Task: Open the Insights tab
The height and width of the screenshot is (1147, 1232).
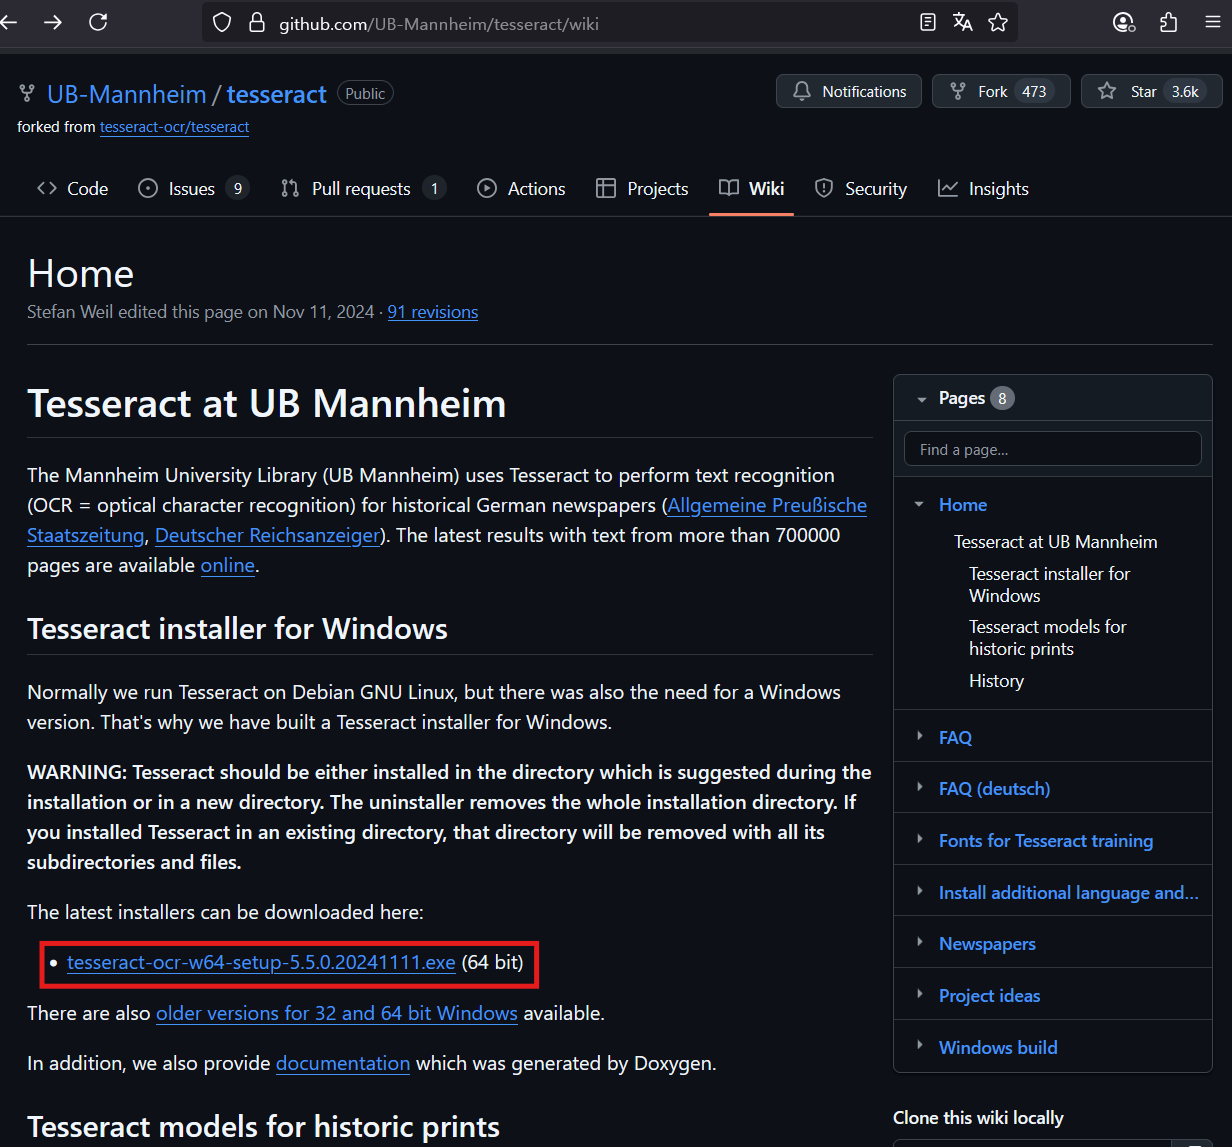Action: [x=983, y=188]
